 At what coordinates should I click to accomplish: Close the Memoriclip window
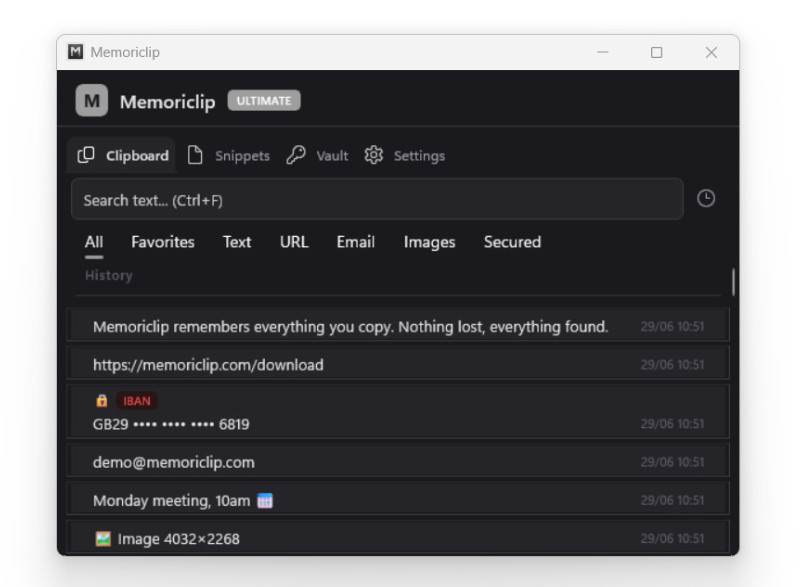(711, 52)
